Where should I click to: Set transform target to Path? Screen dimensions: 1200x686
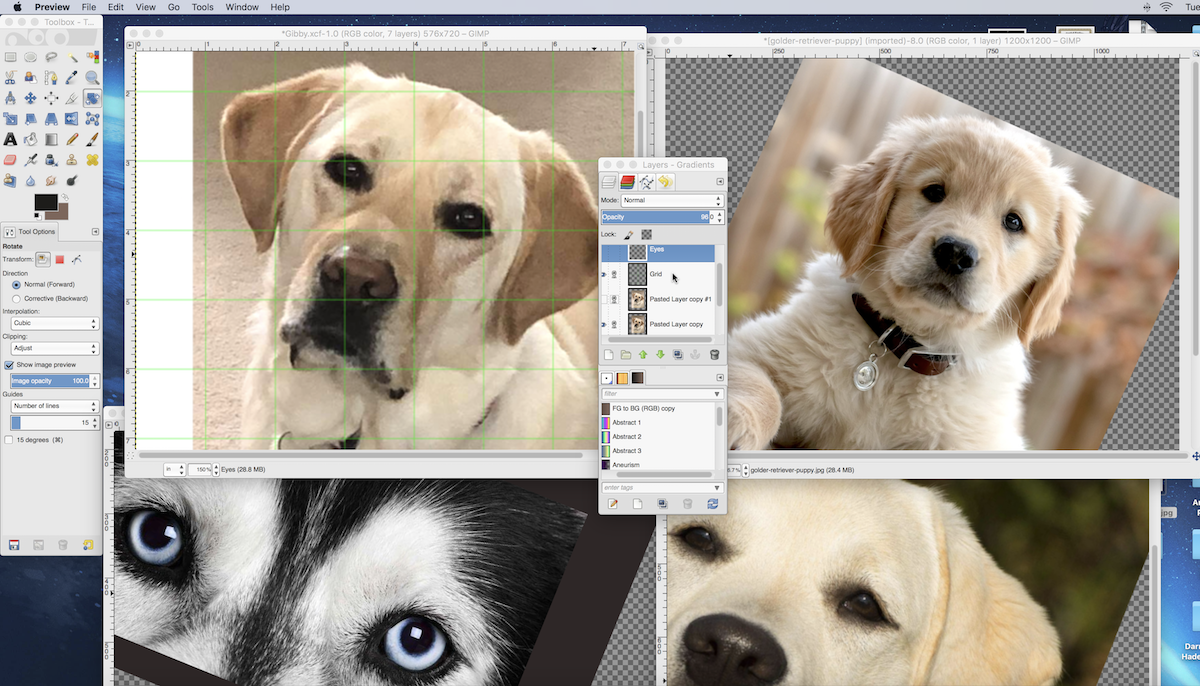[x=77, y=259]
